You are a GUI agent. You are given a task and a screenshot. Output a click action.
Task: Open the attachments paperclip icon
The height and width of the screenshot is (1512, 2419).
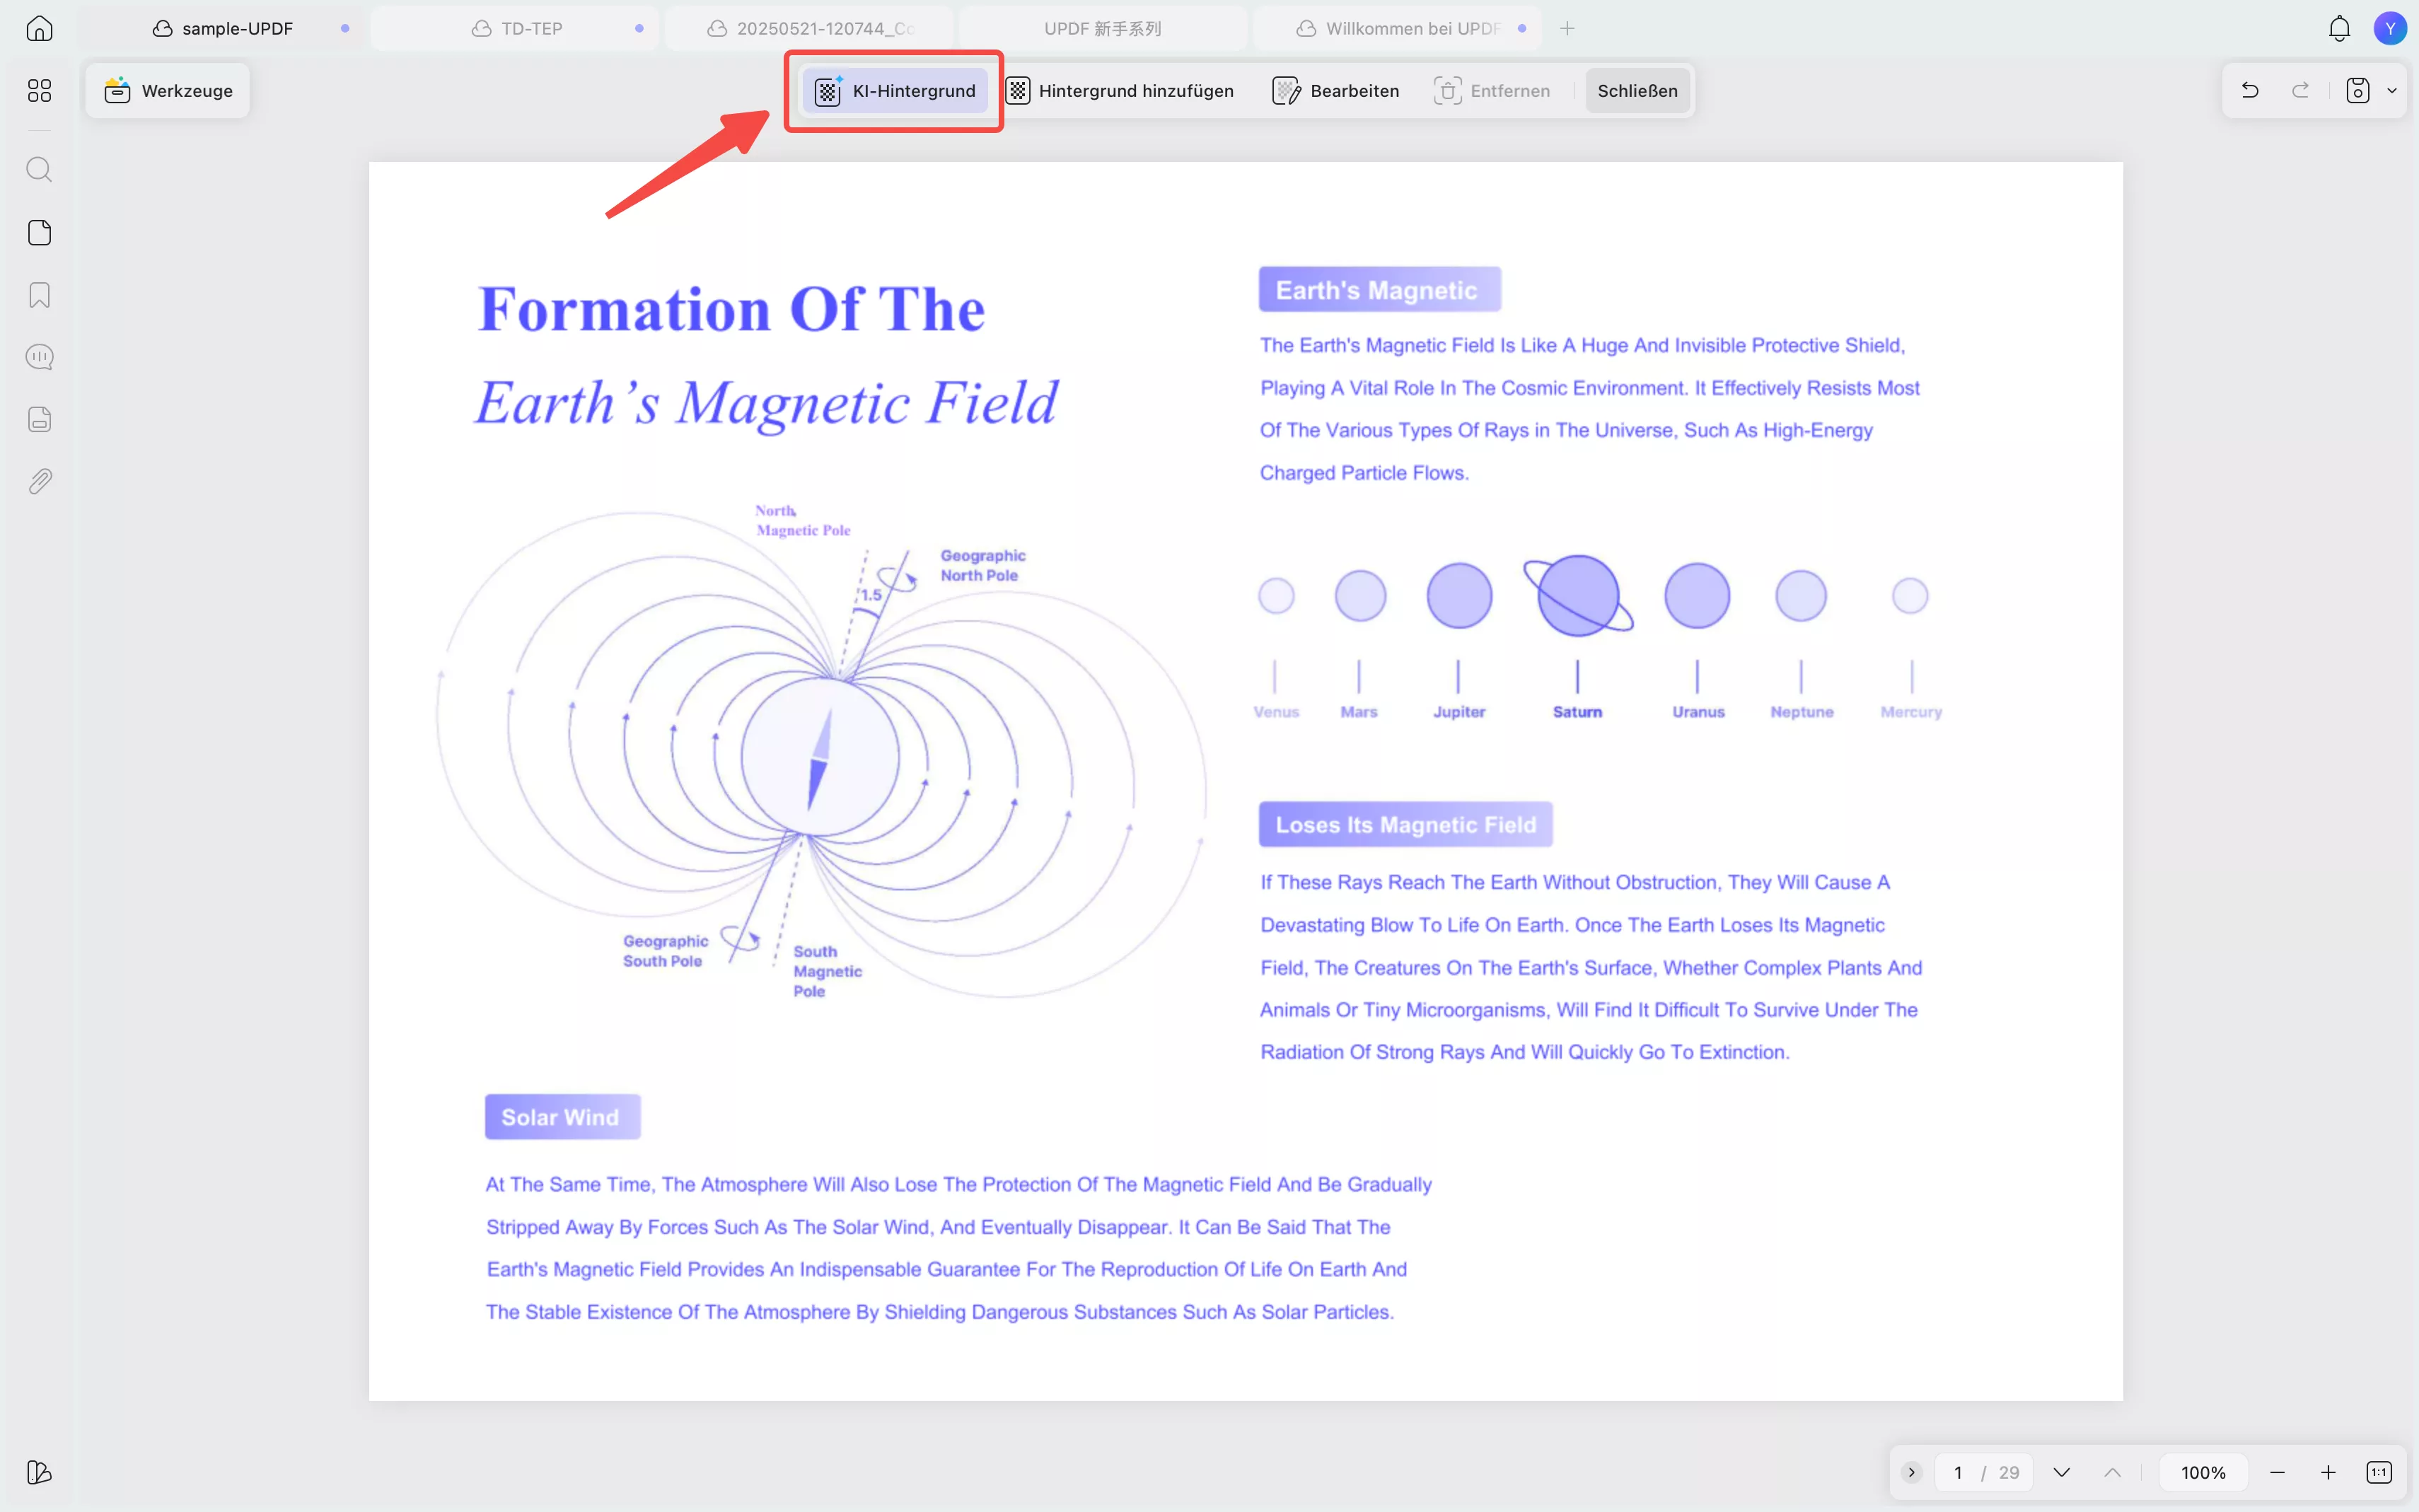click(39, 481)
